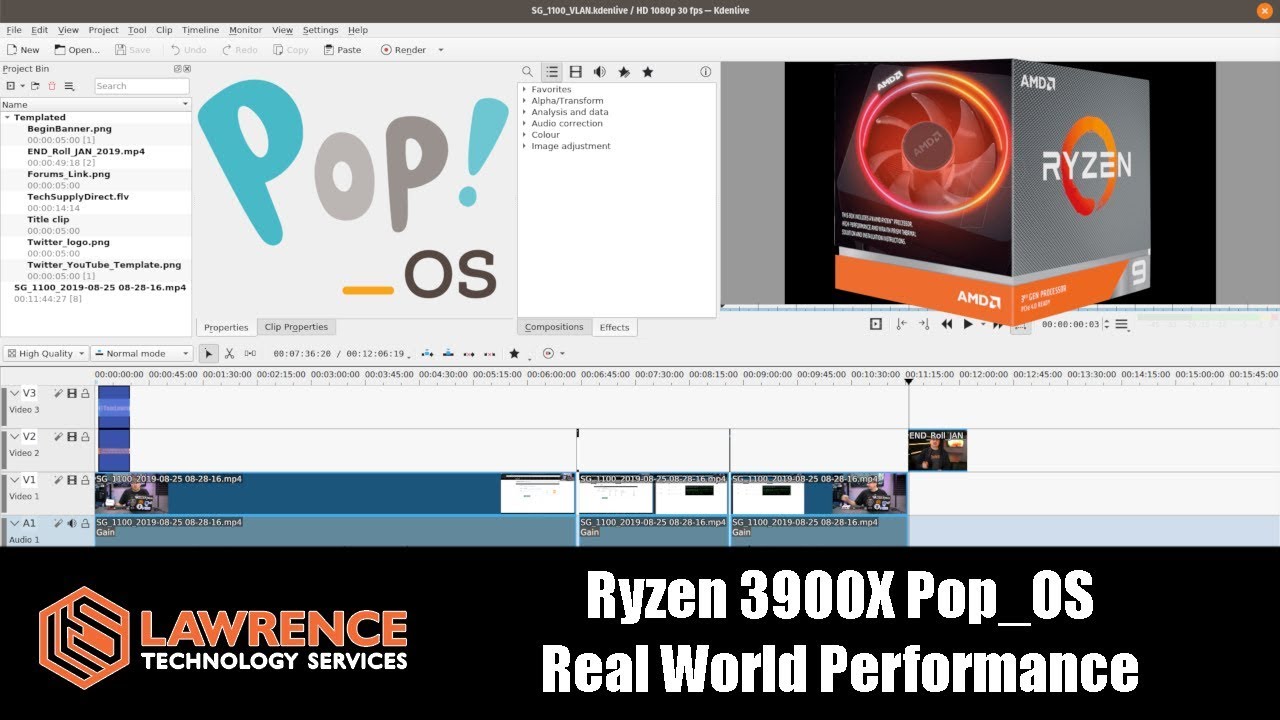Open the High Quality preview dropdown
Image resolution: width=1280 pixels, height=720 pixels.
(x=45, y=353)
